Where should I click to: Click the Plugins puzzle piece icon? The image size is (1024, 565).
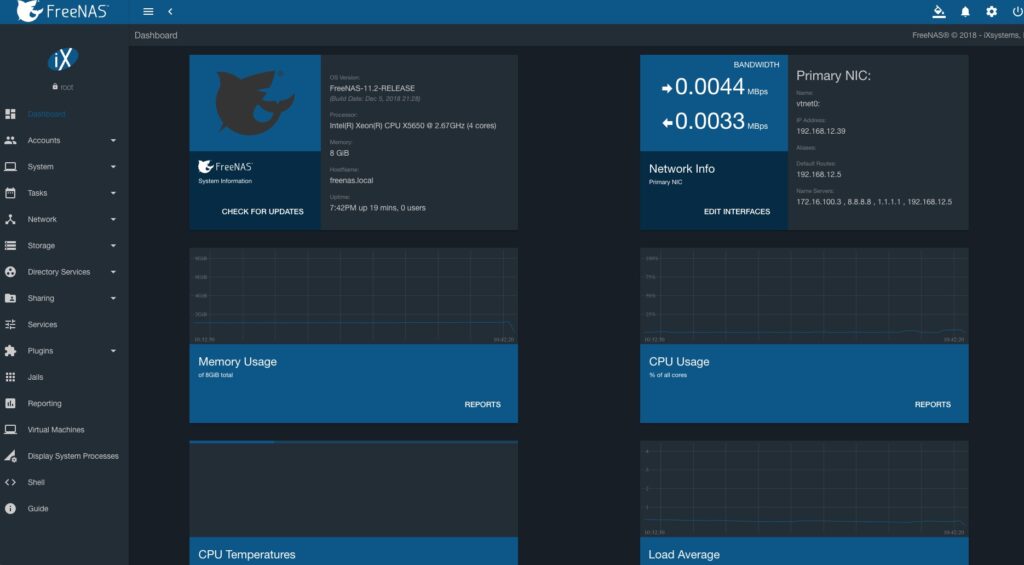10,351
